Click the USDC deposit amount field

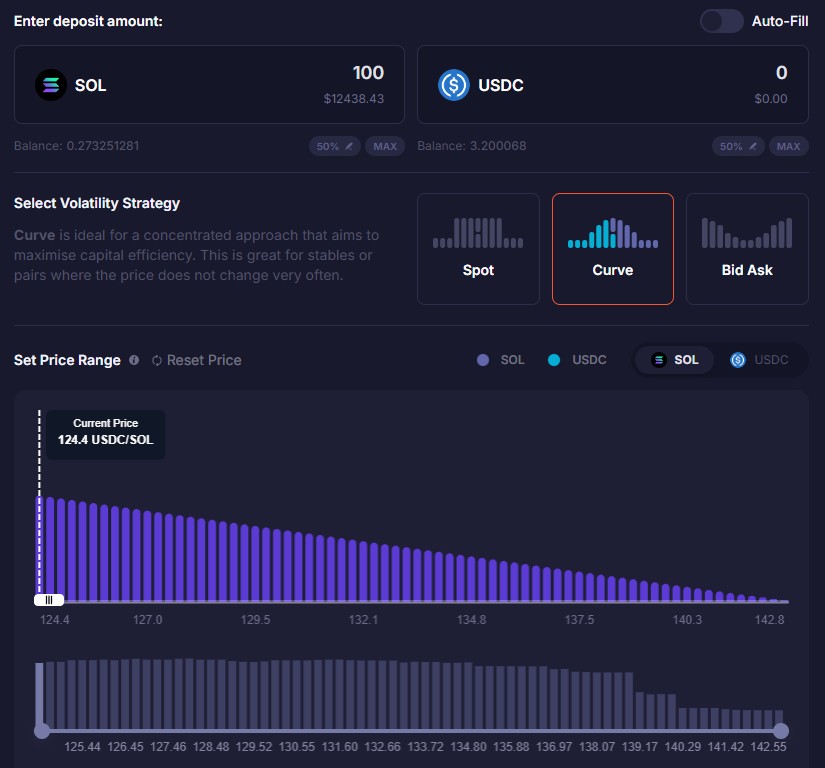click(700, 73)
